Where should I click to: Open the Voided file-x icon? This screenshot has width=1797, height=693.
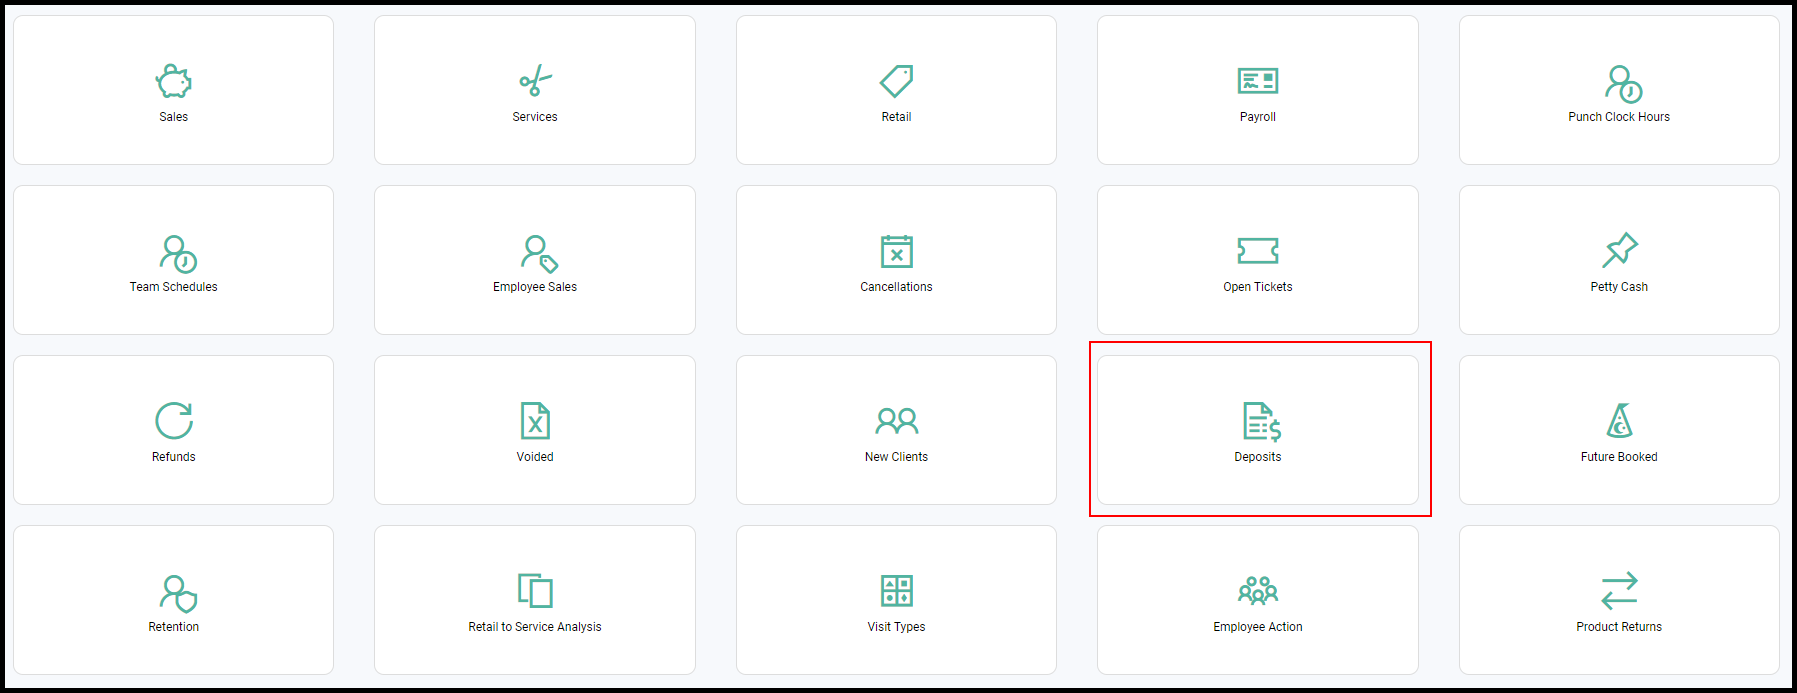535,421
